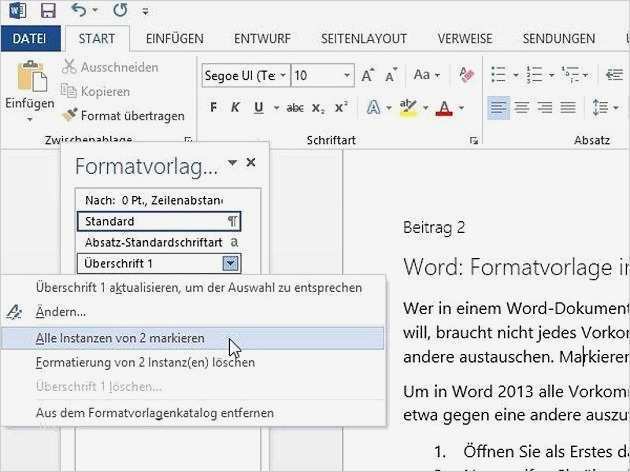Click the multilevel list icon

[x=571, y=75]
